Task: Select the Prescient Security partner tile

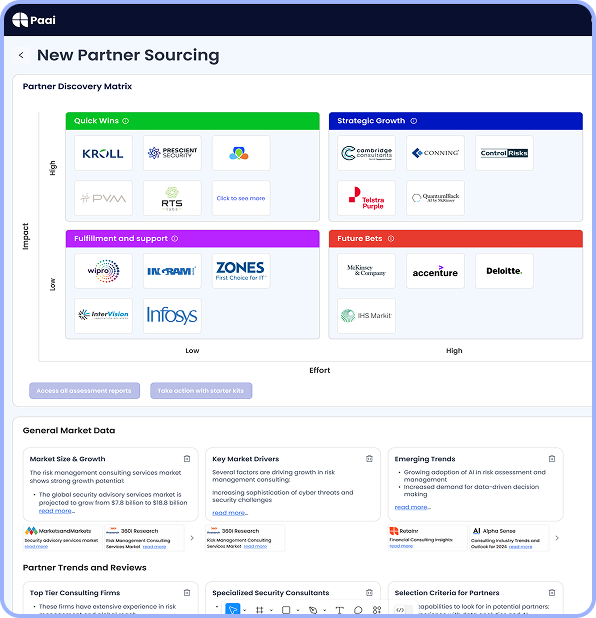Action: pyautogui.click(x=172, y=153)
